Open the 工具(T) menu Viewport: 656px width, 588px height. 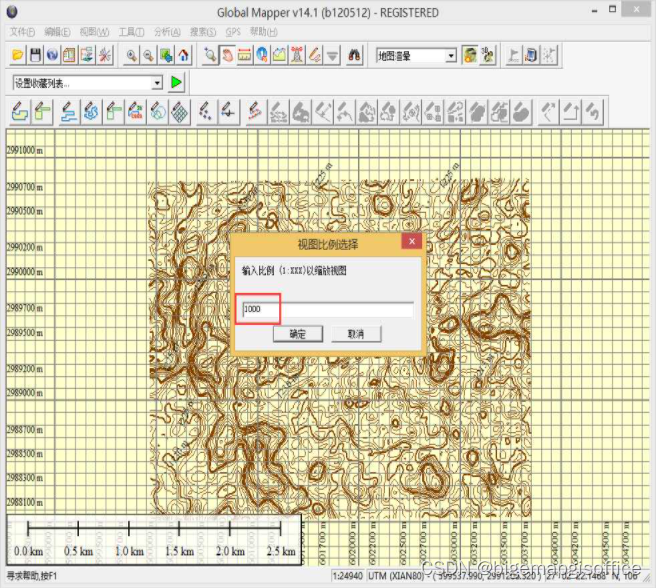(x=131, y=32)
